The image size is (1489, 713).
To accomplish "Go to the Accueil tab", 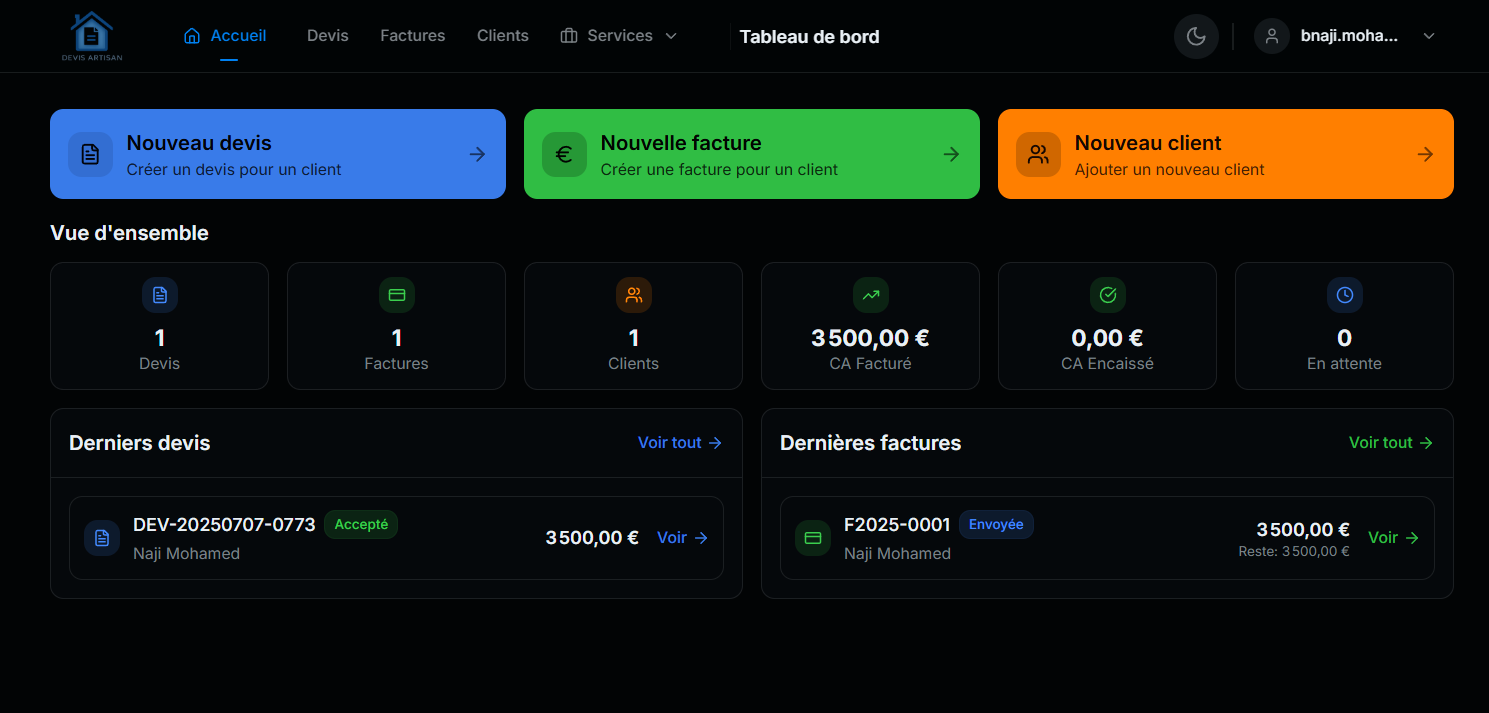I will (x=226, y=36).
